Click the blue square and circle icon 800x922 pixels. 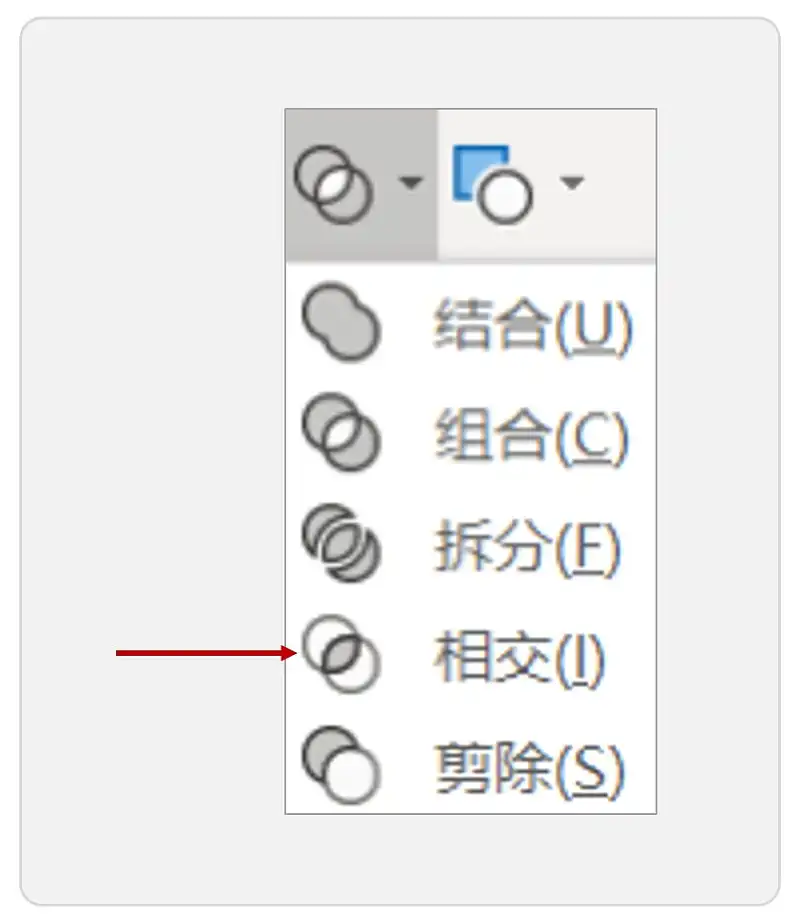coord(493,184)
